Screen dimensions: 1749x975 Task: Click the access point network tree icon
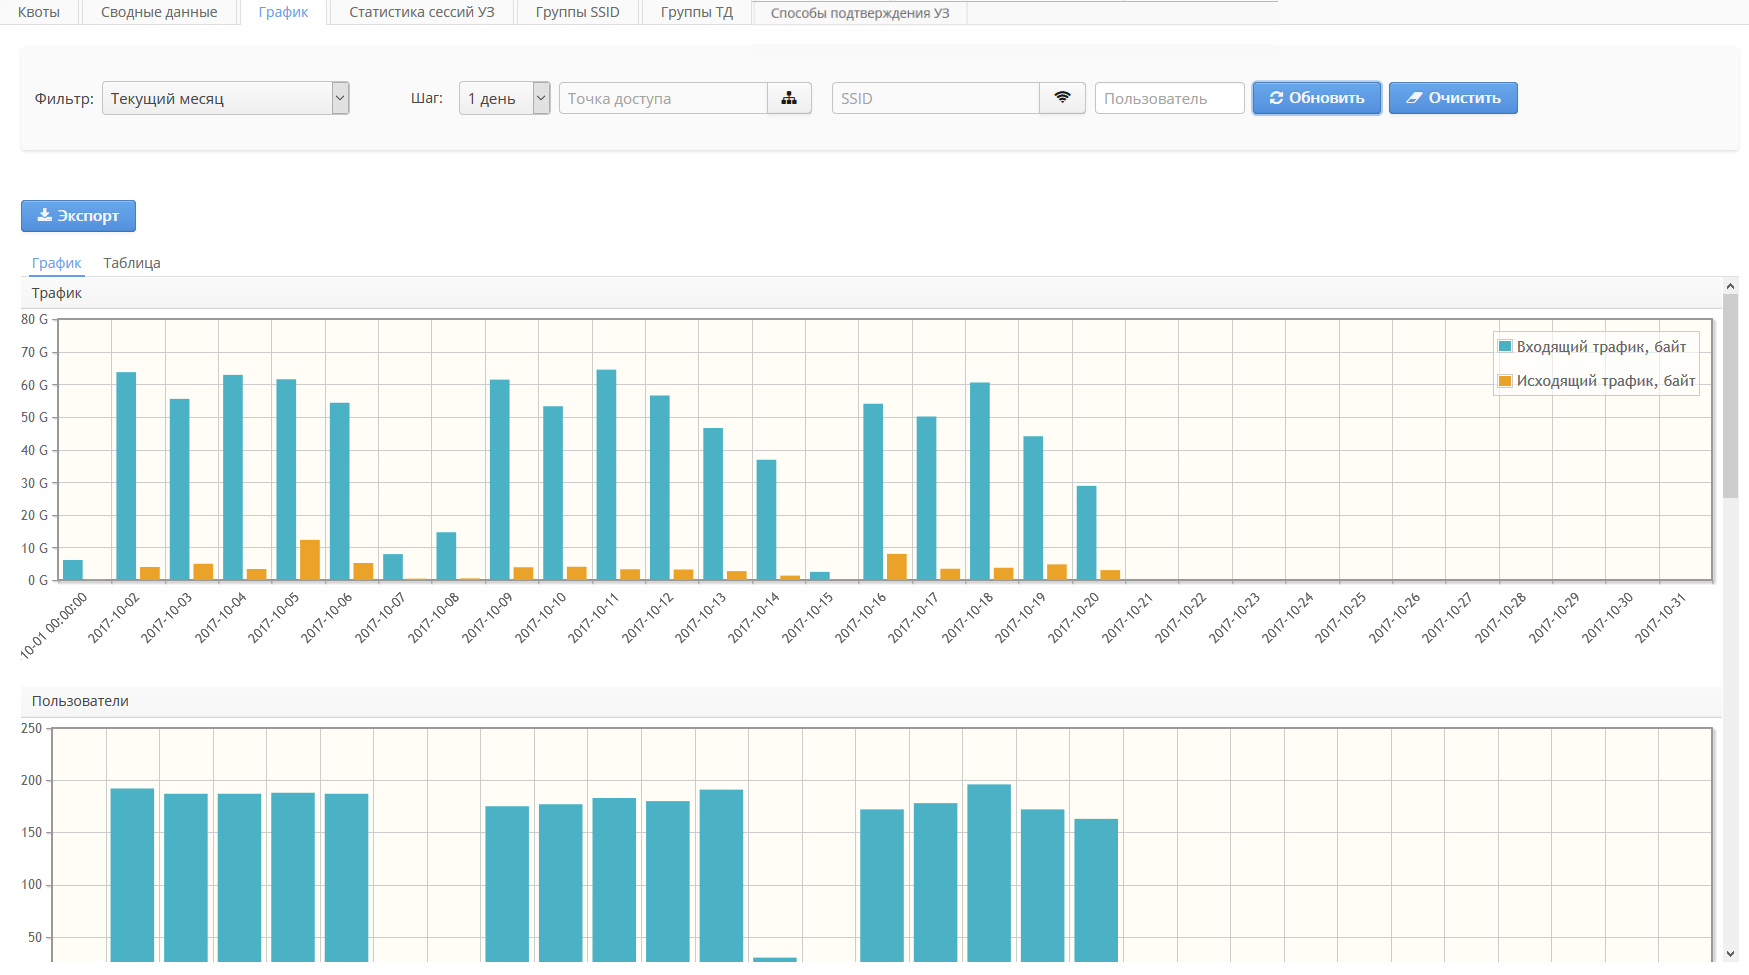tap(789, 98)
